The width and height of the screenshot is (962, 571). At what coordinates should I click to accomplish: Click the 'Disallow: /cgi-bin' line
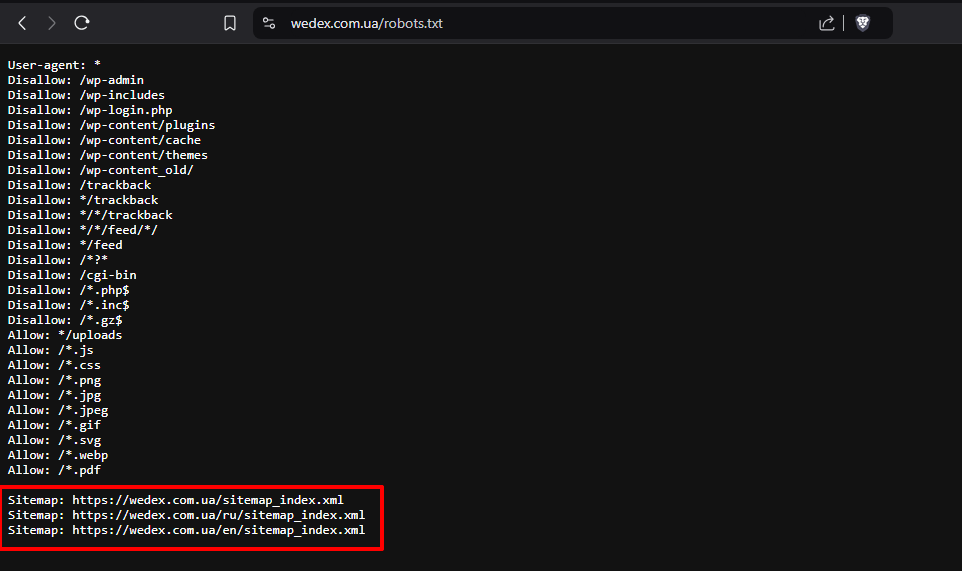click(x=72, y=275)
